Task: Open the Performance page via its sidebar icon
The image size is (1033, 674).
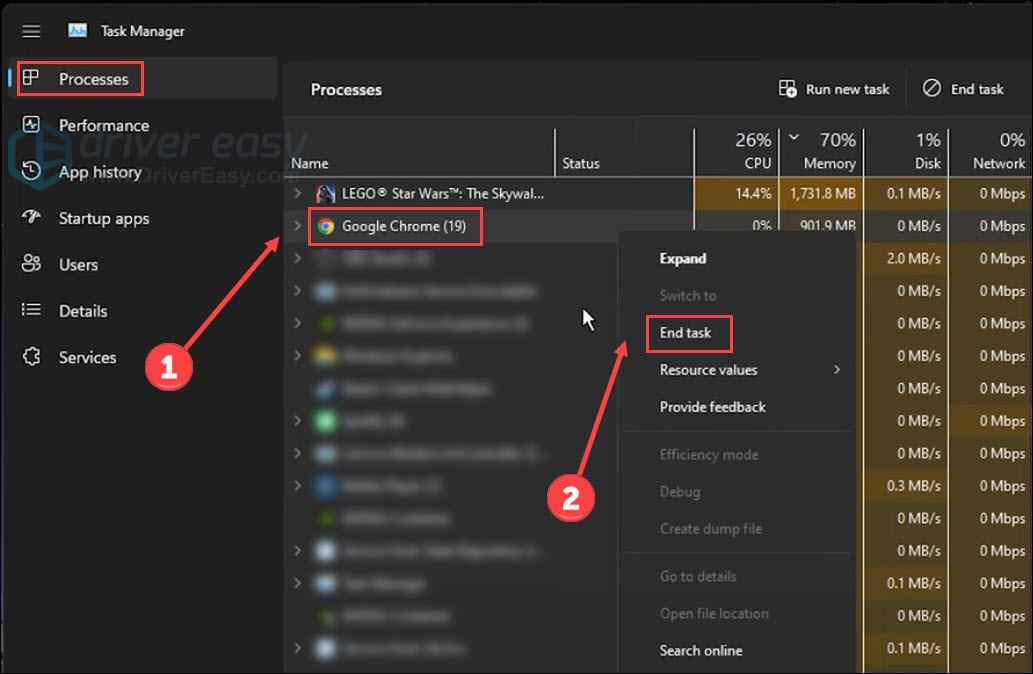Action: [x=31, y=125]
